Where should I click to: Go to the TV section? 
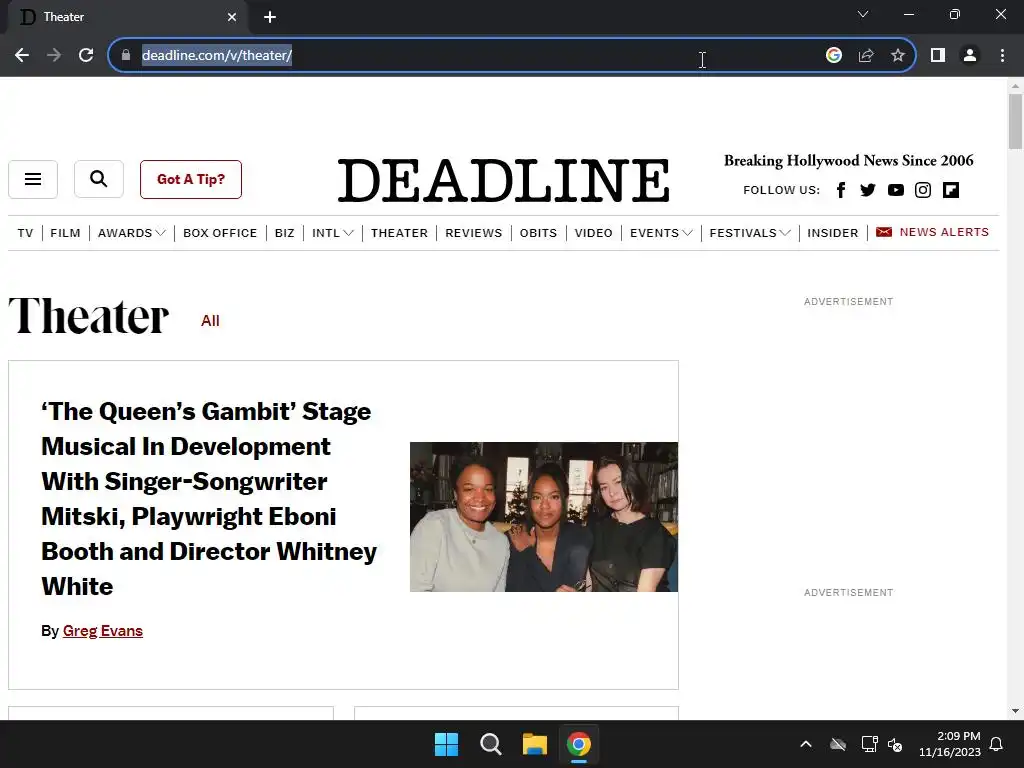pyautogui.click(x=25, y=233)
